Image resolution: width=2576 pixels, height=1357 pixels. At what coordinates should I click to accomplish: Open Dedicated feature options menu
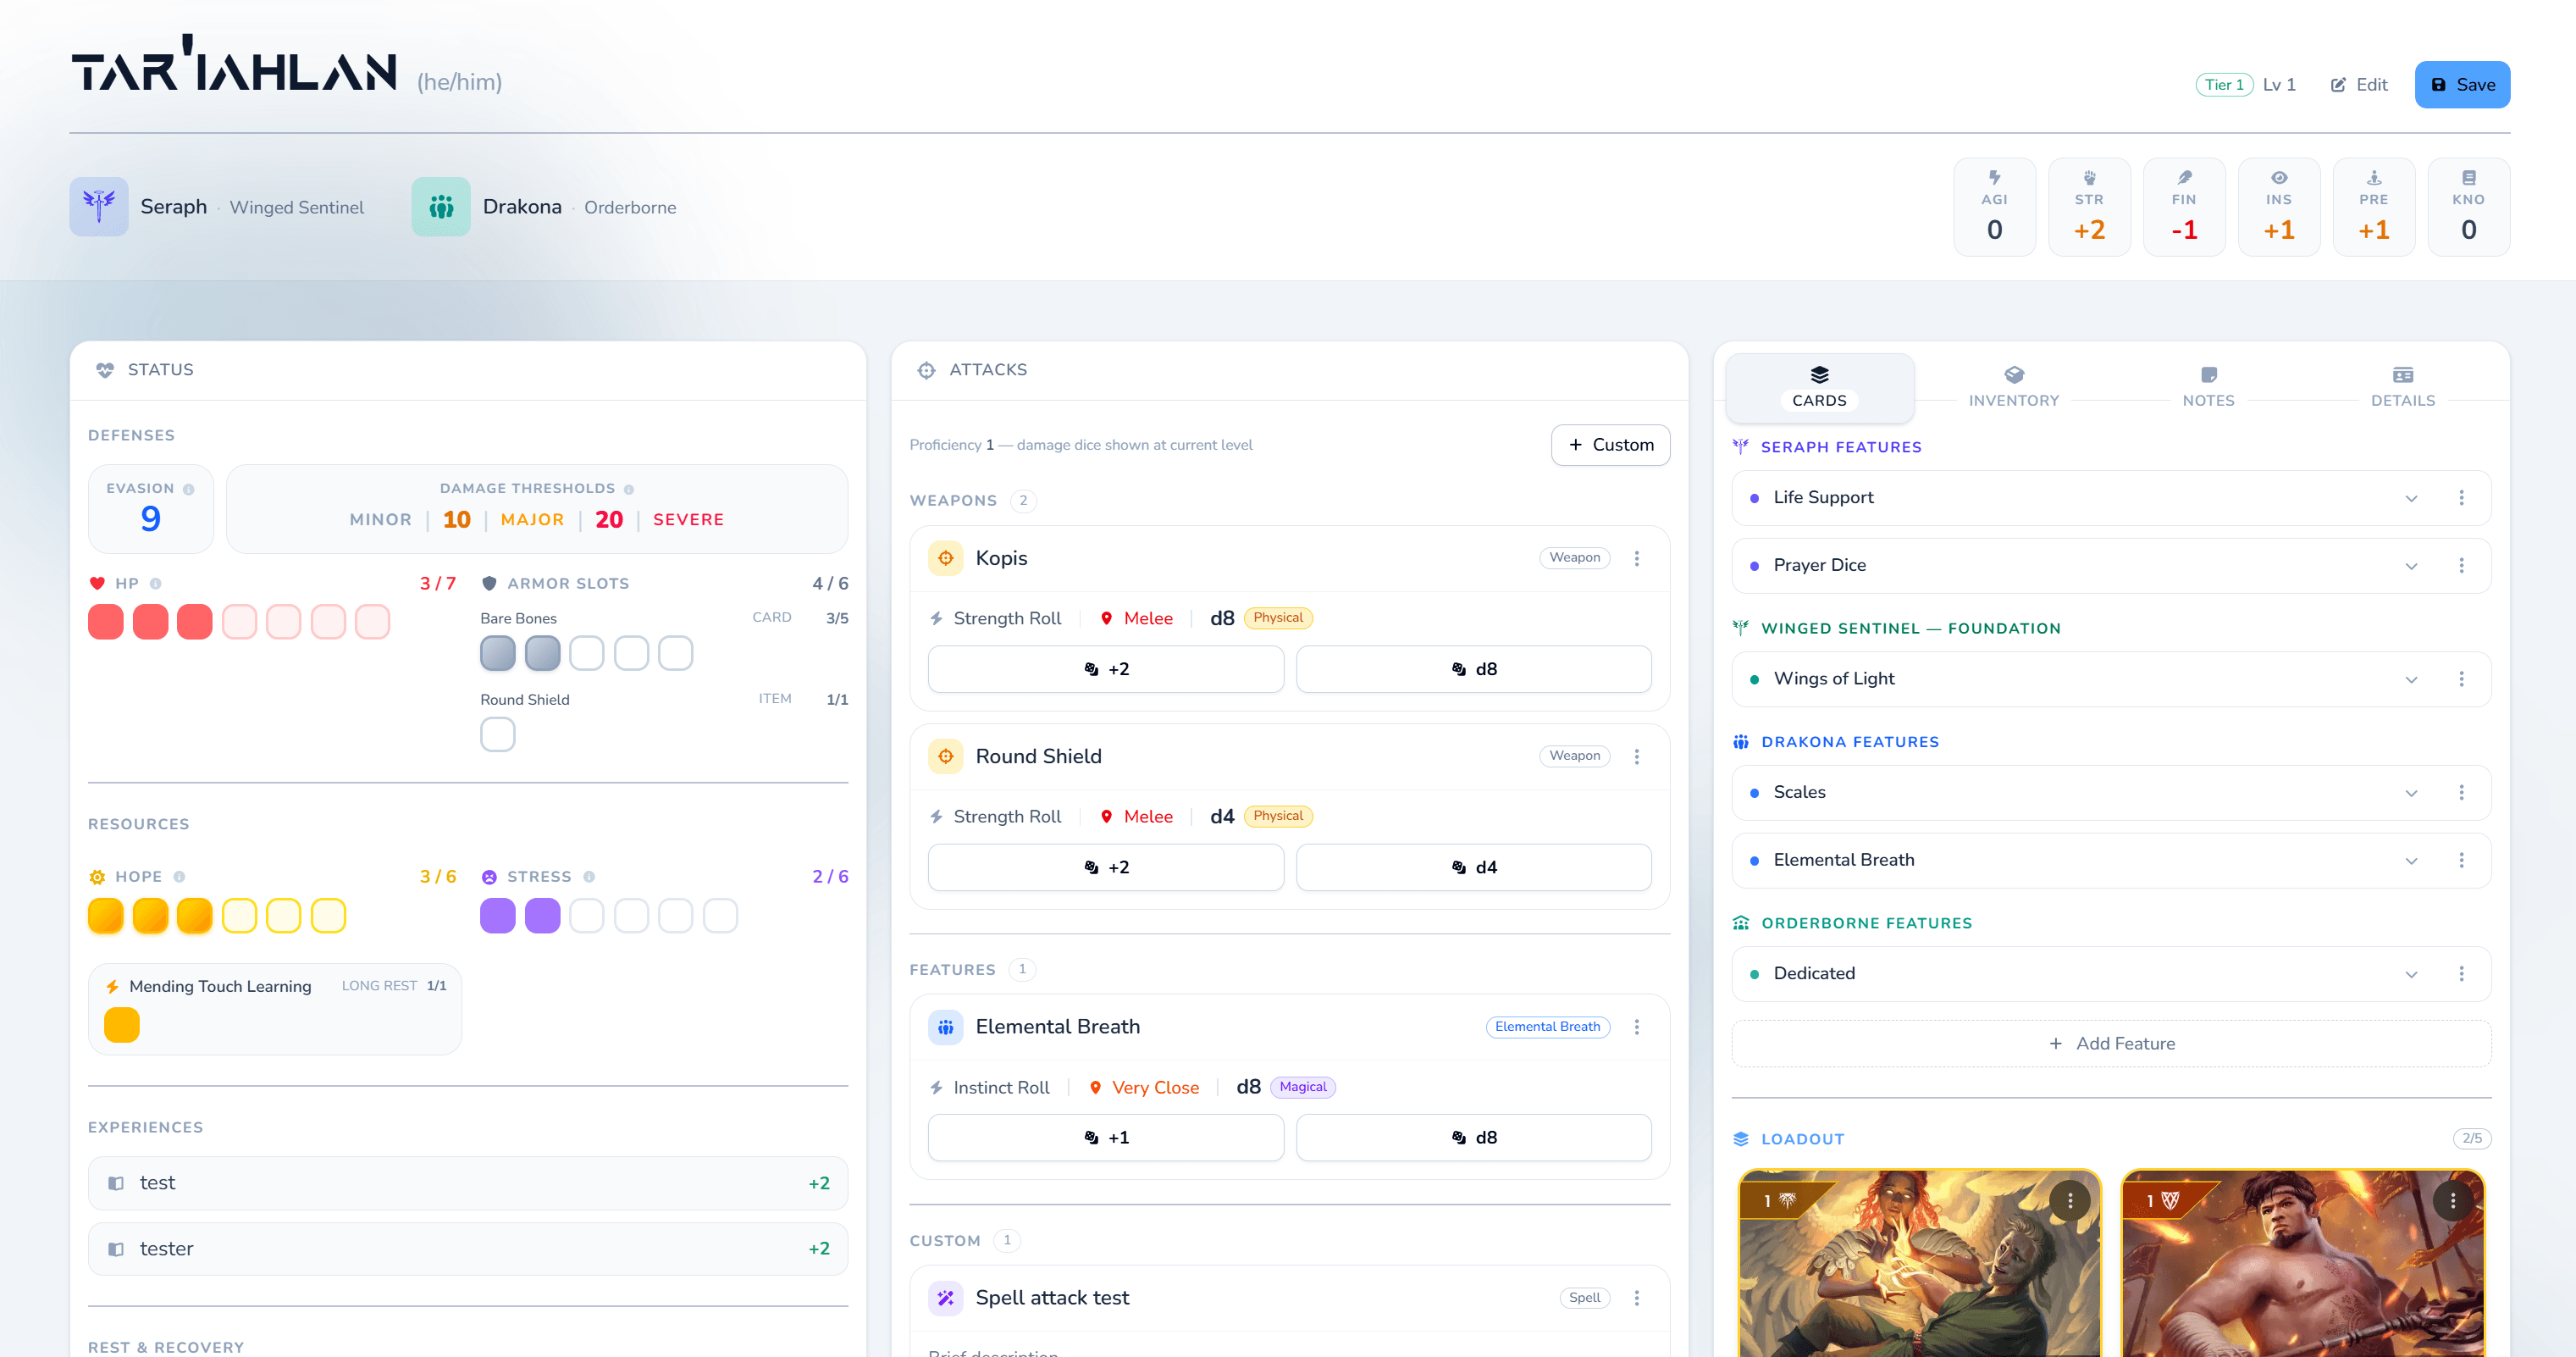(x=2461, y=974)
